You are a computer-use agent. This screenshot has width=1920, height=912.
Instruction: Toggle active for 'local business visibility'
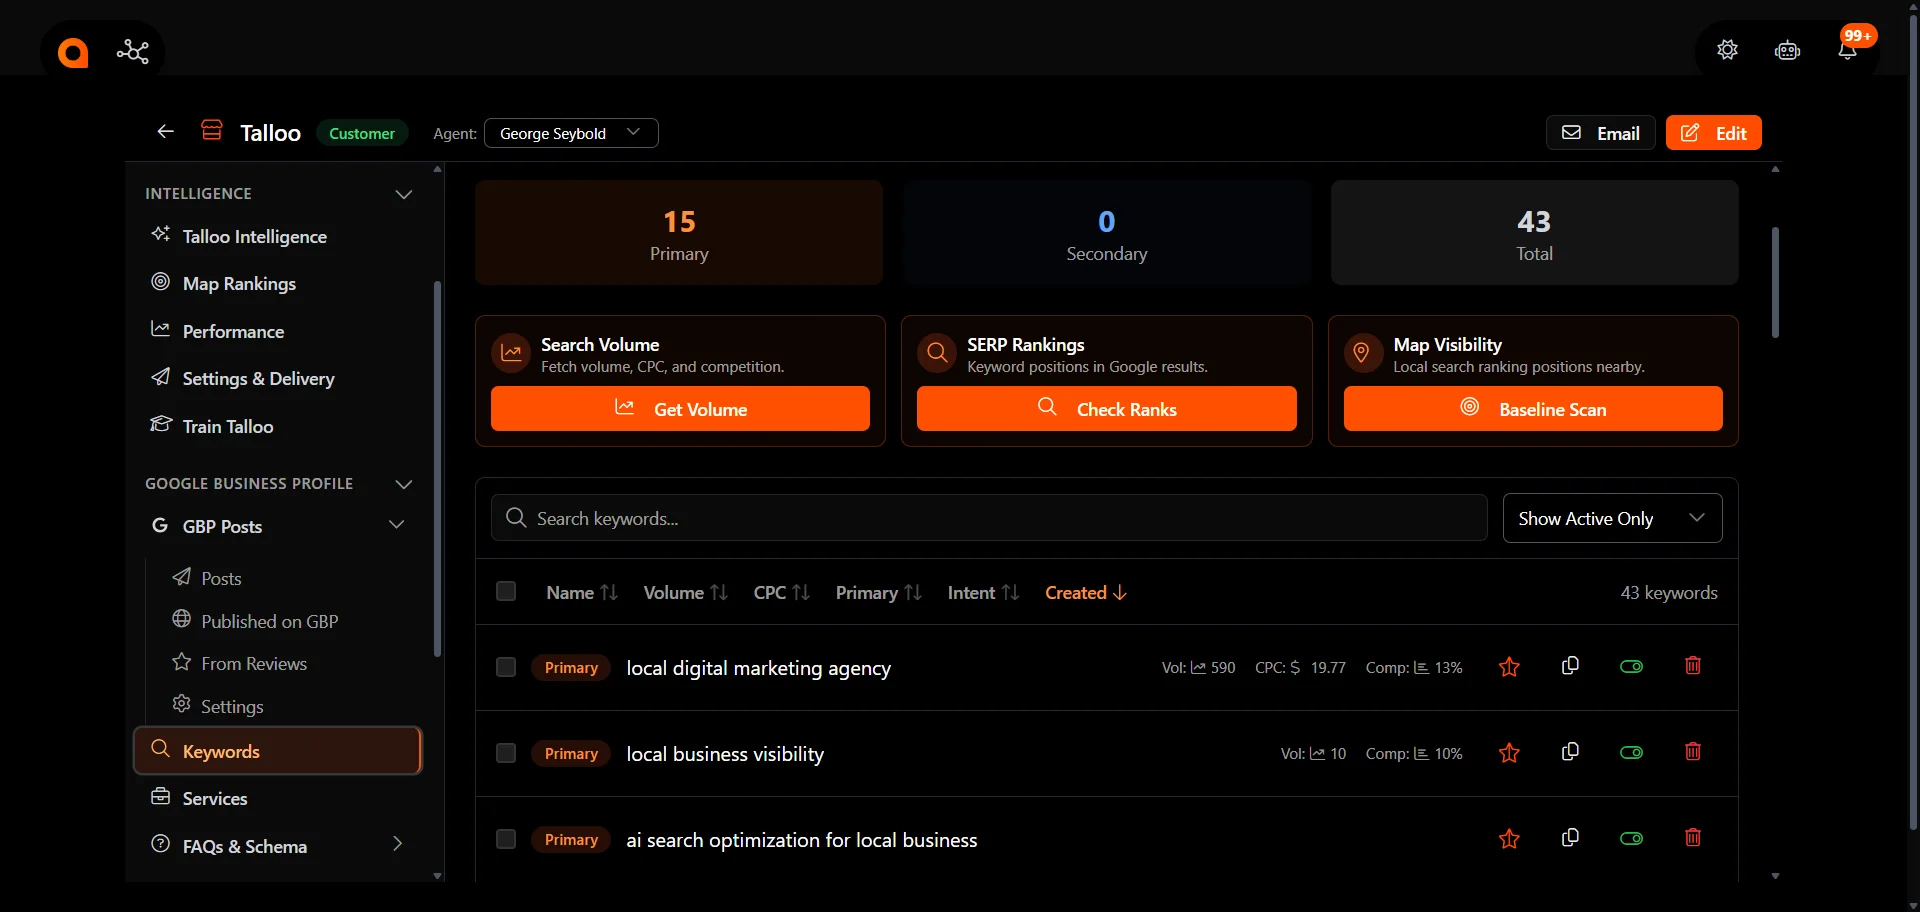click(x=1631, y=753)
